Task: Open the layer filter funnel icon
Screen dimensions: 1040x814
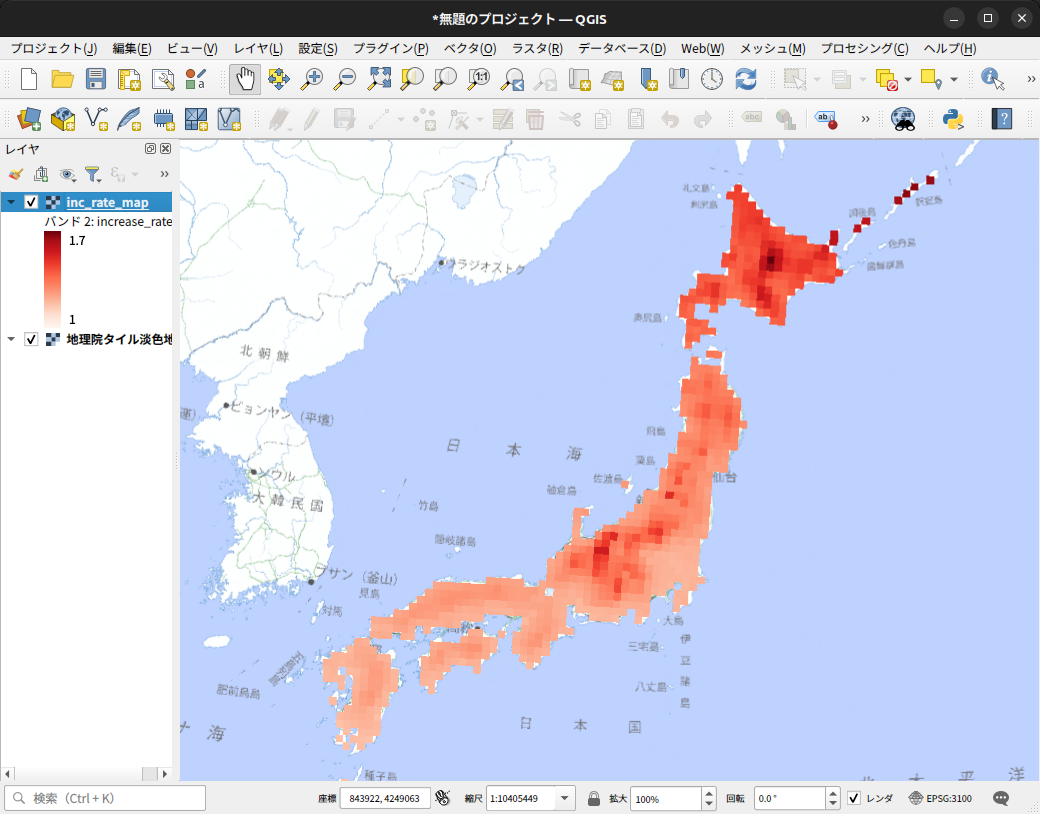Action: [93, 174]
